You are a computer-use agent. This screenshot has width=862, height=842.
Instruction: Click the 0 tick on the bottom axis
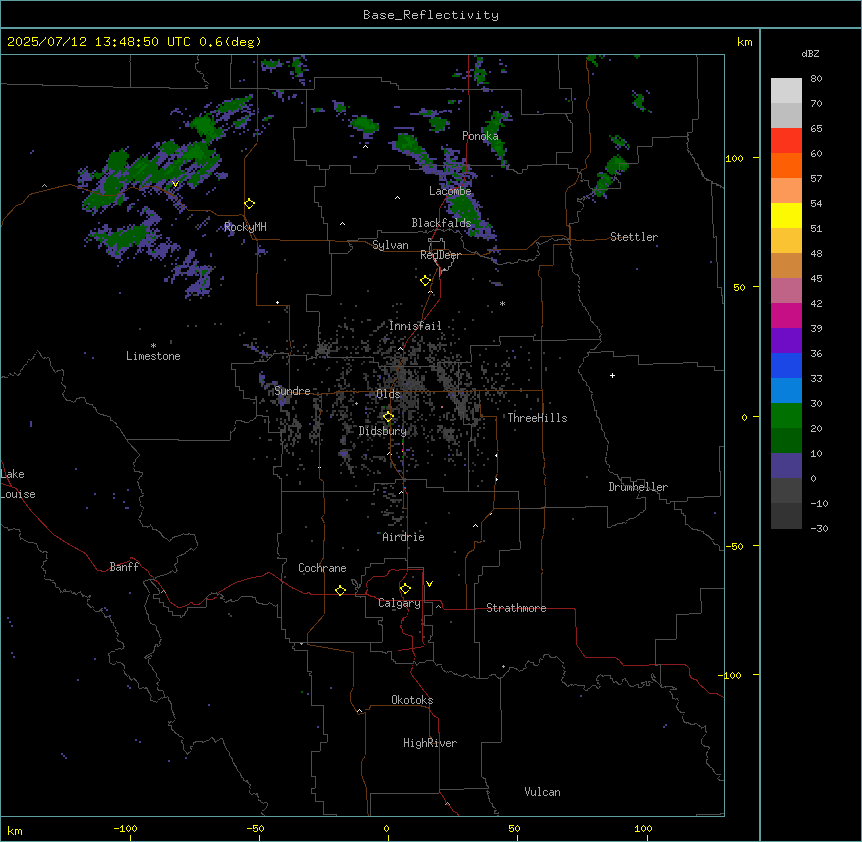point(386,828)
